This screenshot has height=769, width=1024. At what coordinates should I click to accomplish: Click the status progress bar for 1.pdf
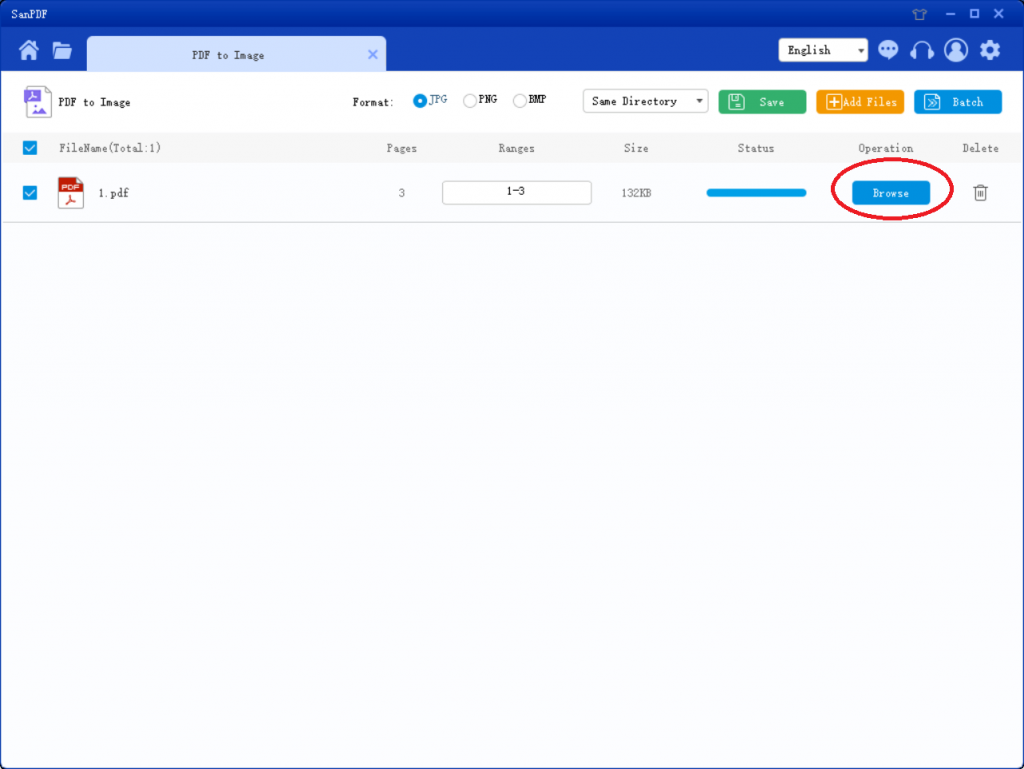pos(756,193)
